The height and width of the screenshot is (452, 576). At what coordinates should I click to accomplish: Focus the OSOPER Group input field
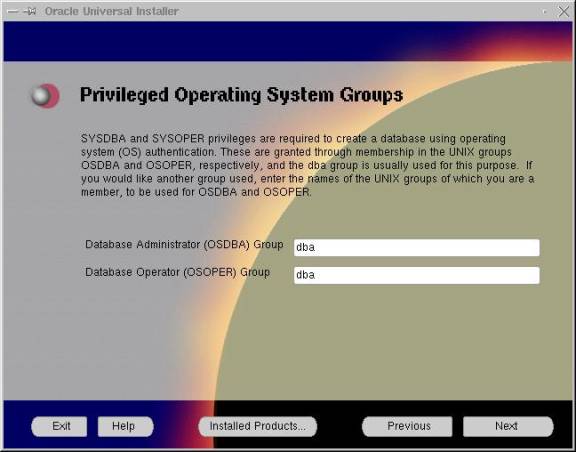[x=417, y=275]
